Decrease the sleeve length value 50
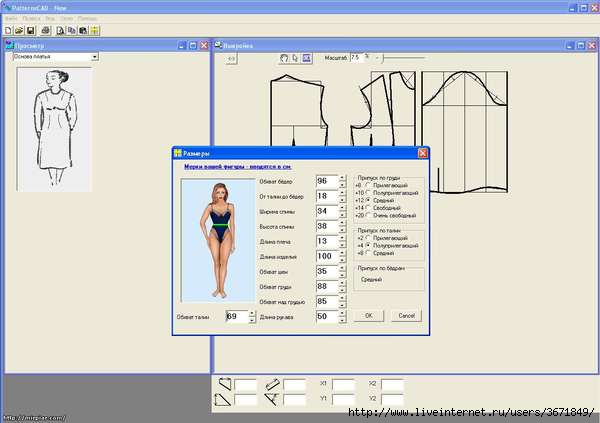600x423 pixels. pos(342,320)
